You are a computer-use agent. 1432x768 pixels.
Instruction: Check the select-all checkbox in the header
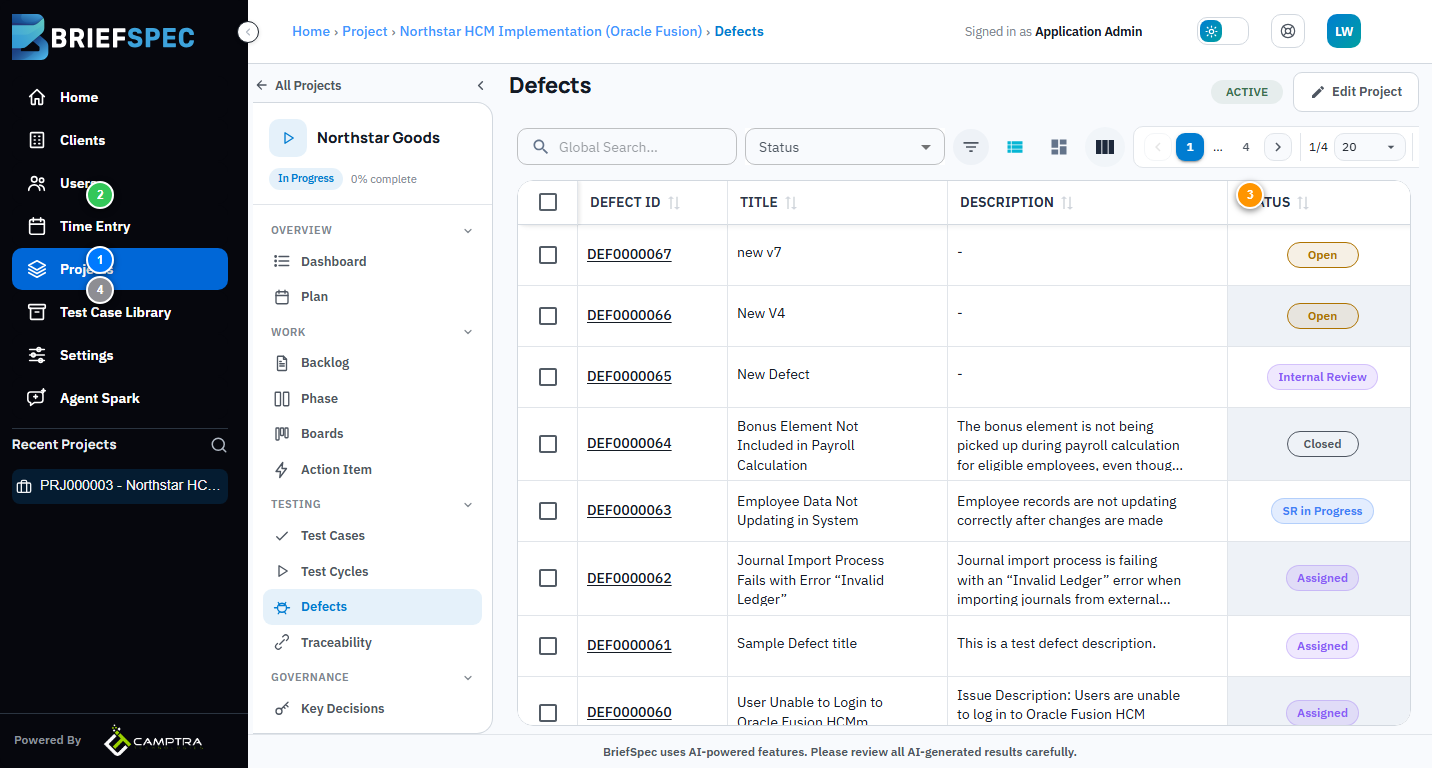coord(548,202)
